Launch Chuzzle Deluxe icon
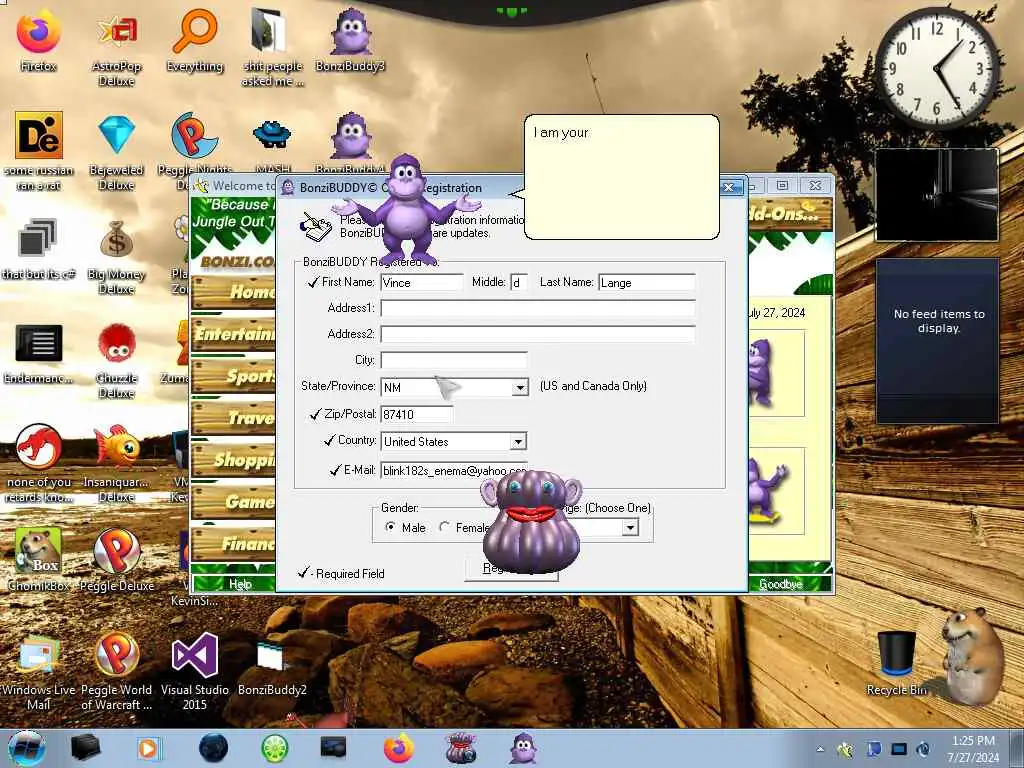 click(116, 360)
